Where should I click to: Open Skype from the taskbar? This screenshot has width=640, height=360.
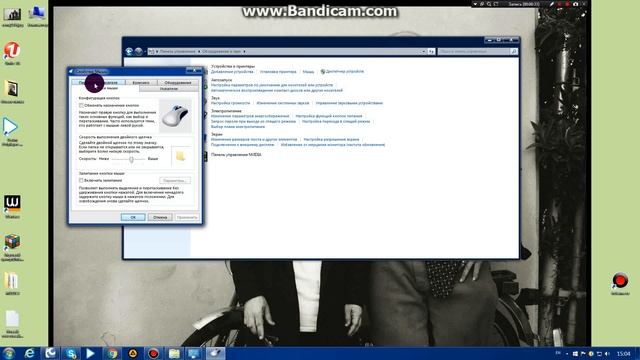point(71,353)
